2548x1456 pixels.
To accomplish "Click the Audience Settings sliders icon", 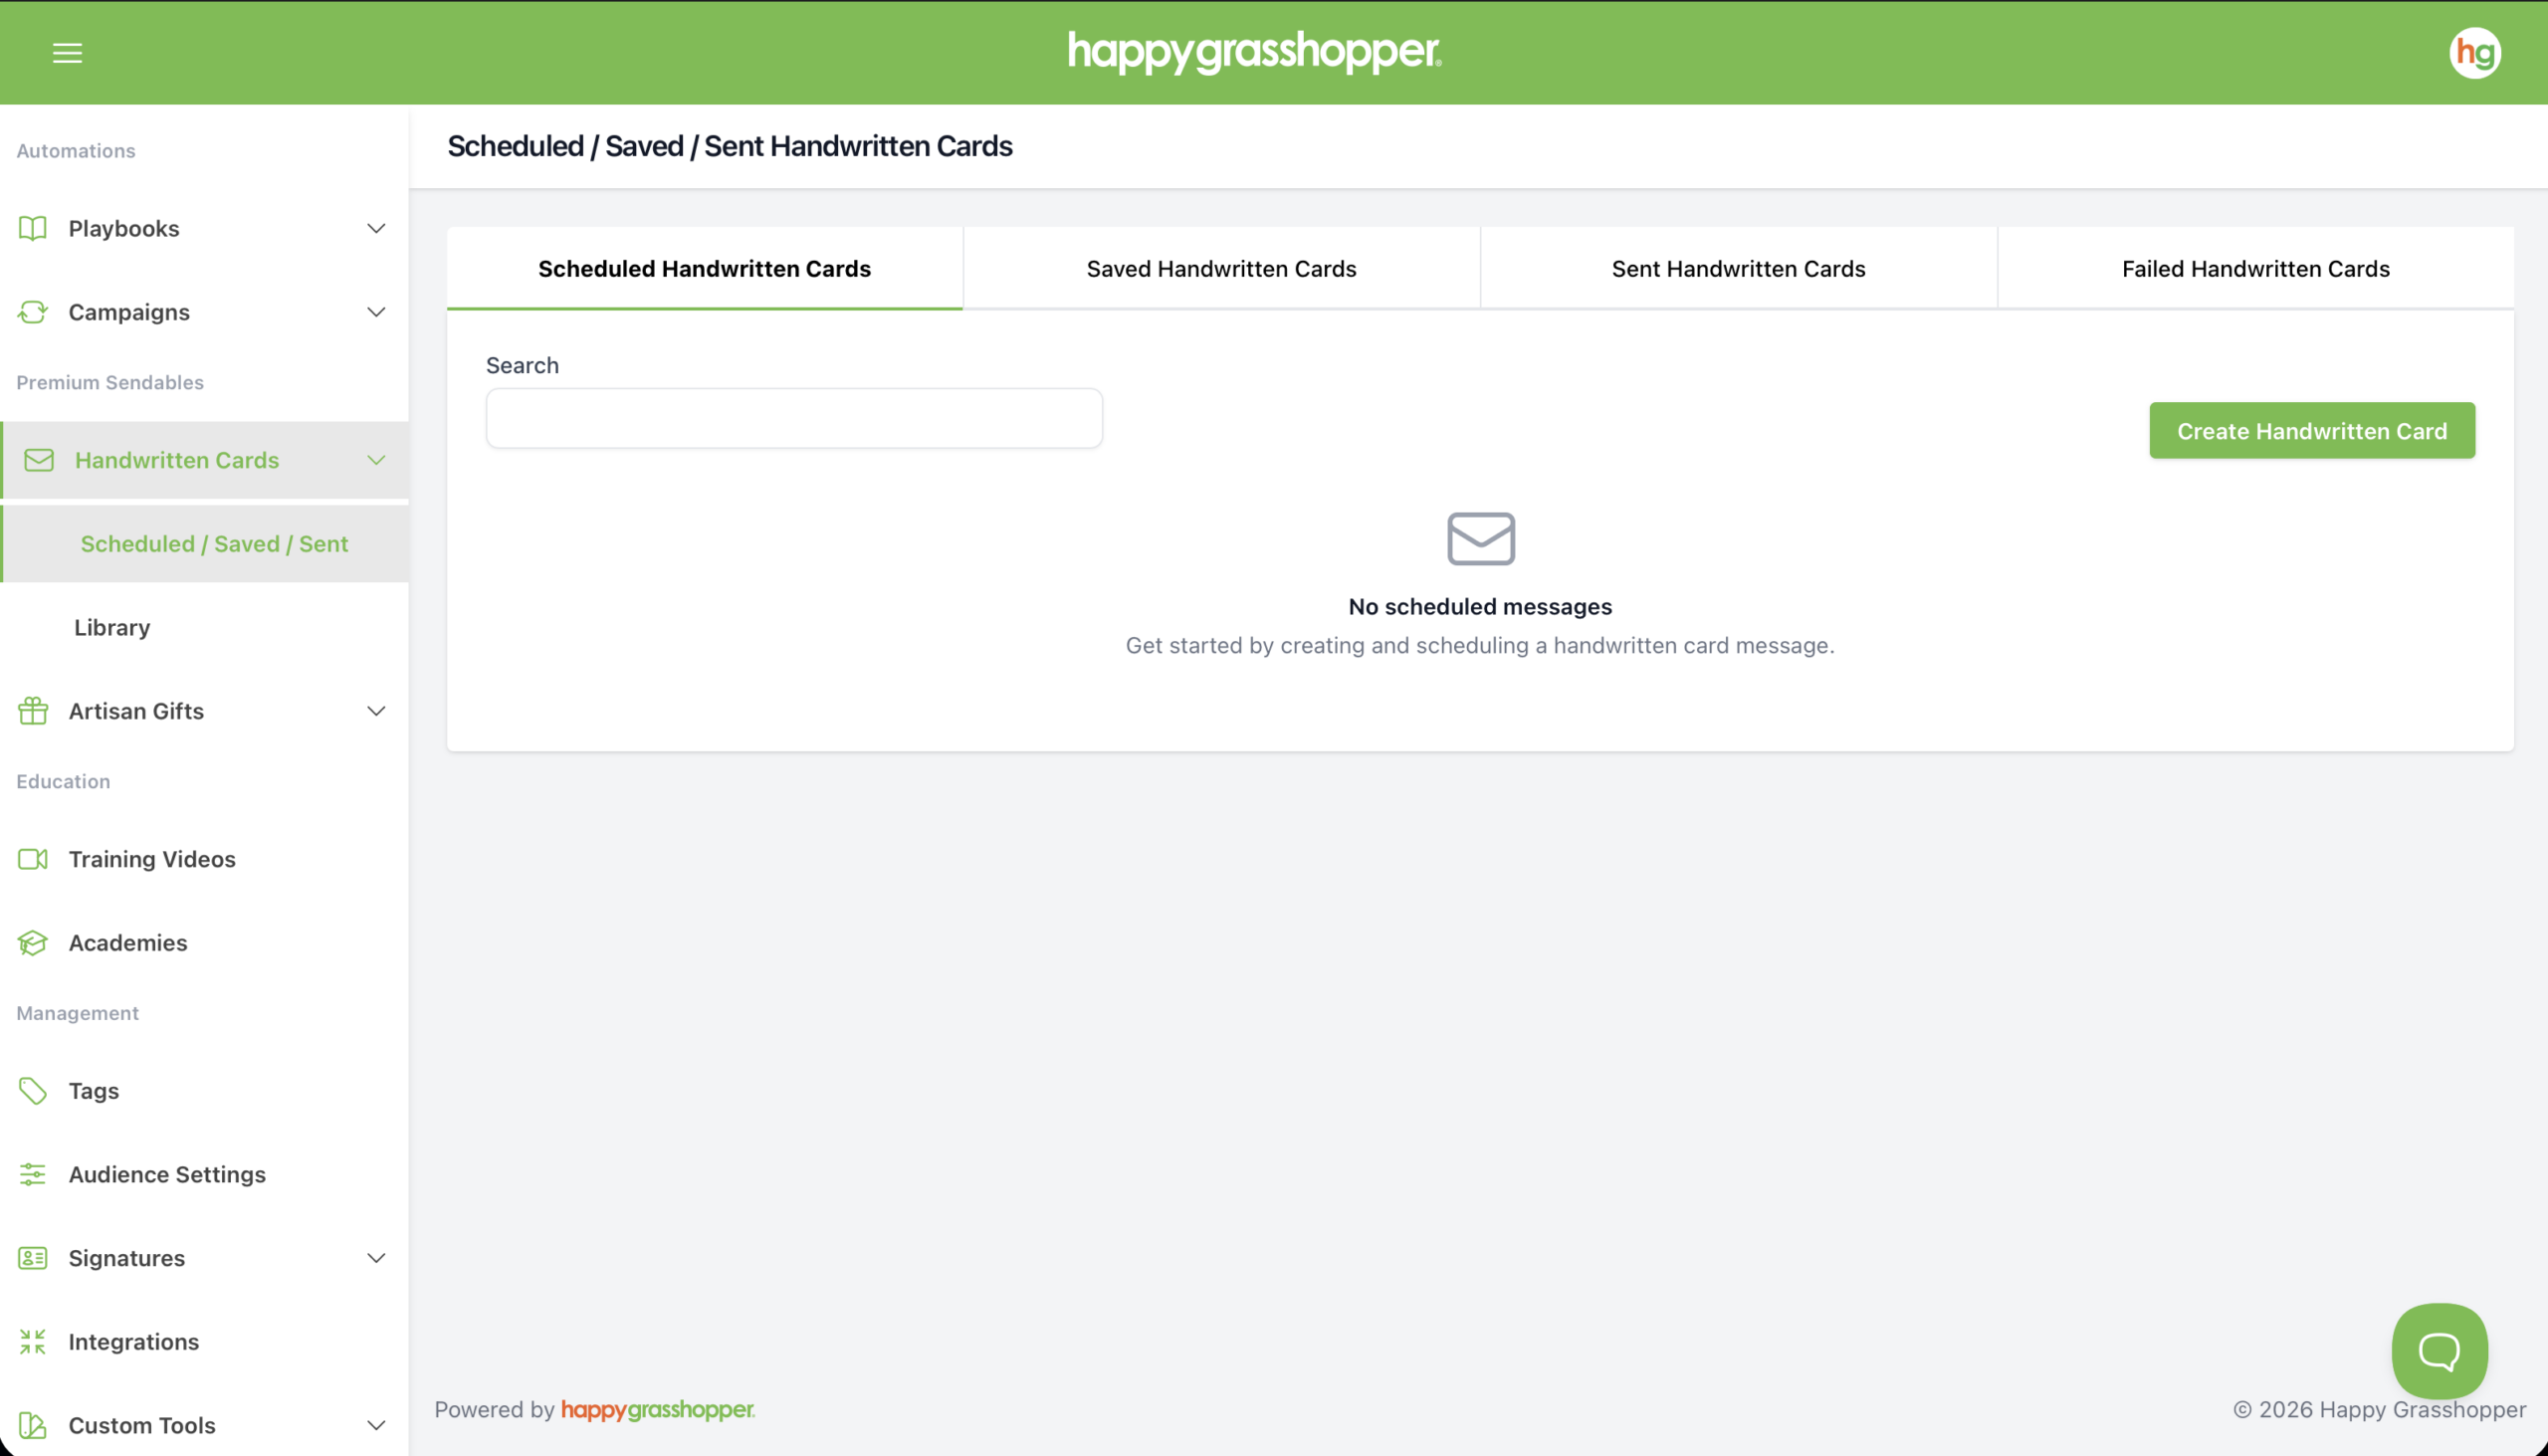I will click(x=33, y=1174).
